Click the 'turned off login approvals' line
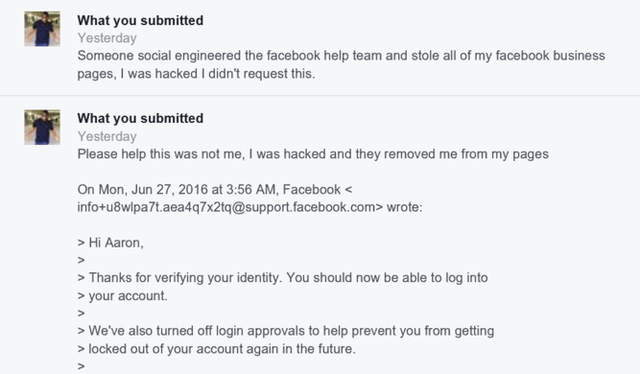Image resolution: width=640 pixels, height=374 pixels. [x=286, y=331]
